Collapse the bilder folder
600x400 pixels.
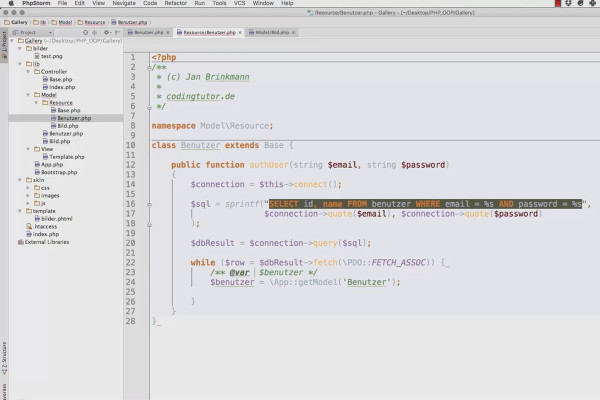20,48
